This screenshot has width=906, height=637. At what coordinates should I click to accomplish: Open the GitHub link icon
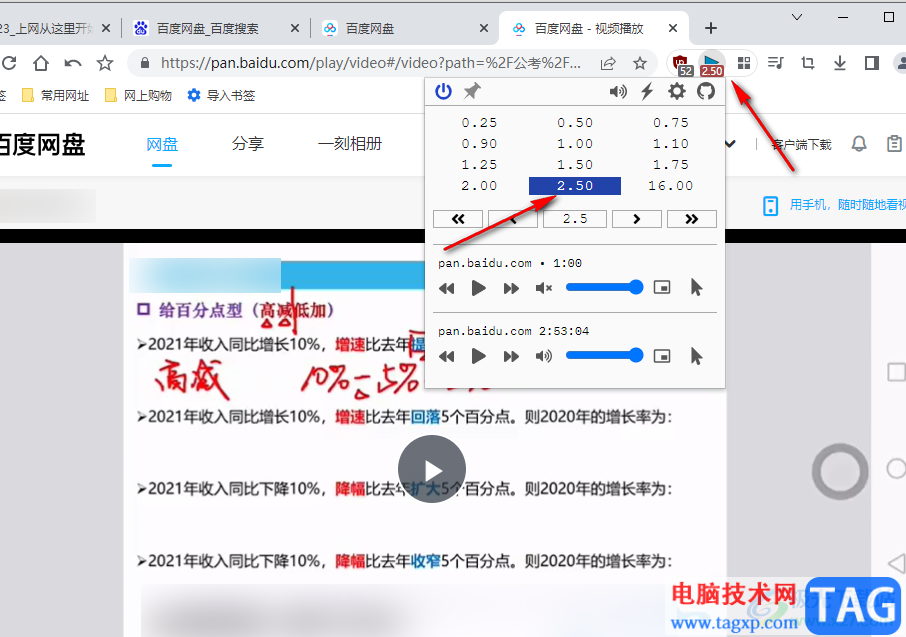pos(706,91)
